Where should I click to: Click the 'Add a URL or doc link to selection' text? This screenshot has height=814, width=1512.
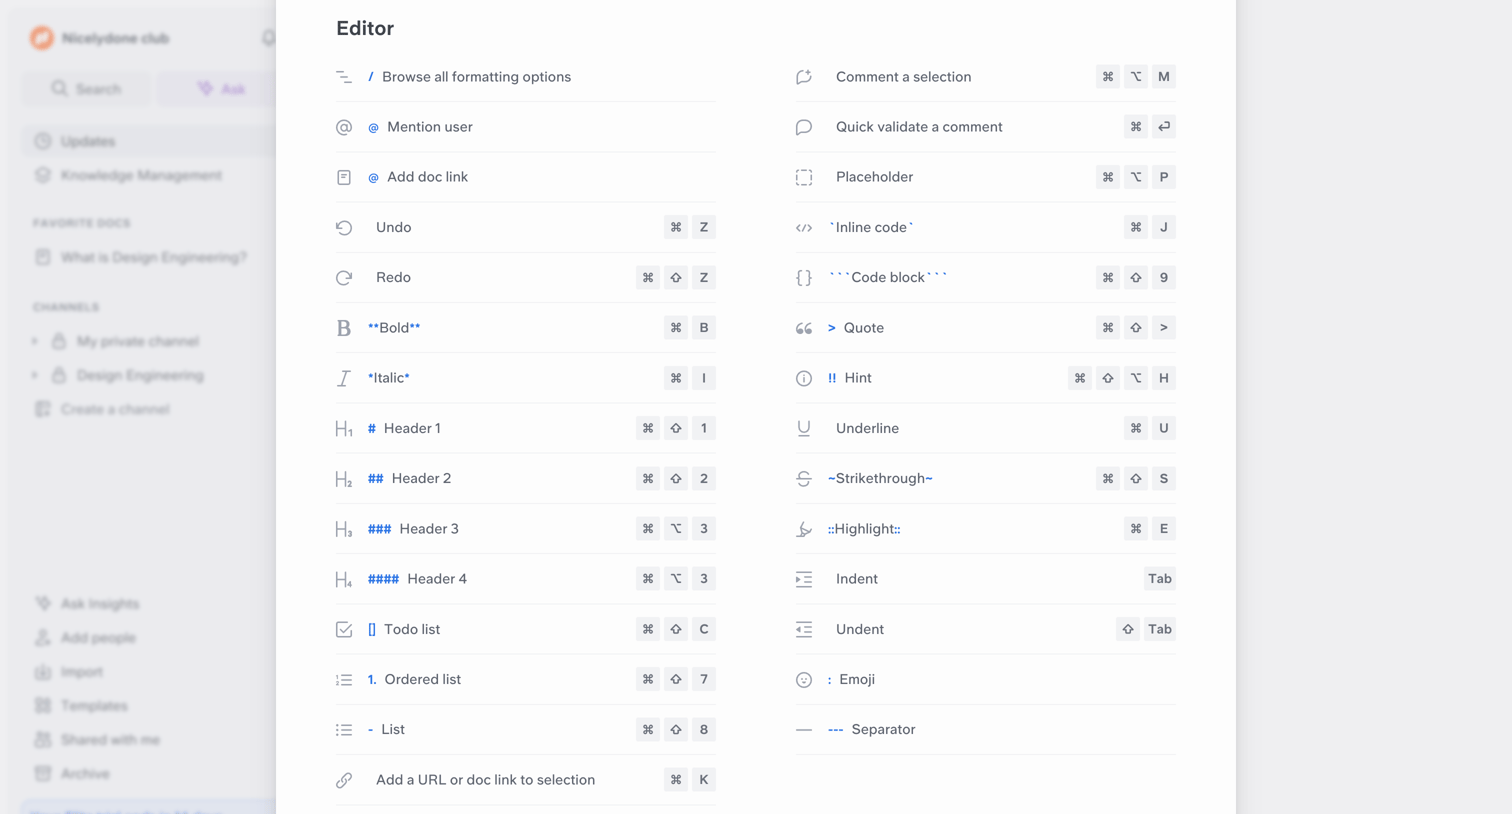click(485, 780)
